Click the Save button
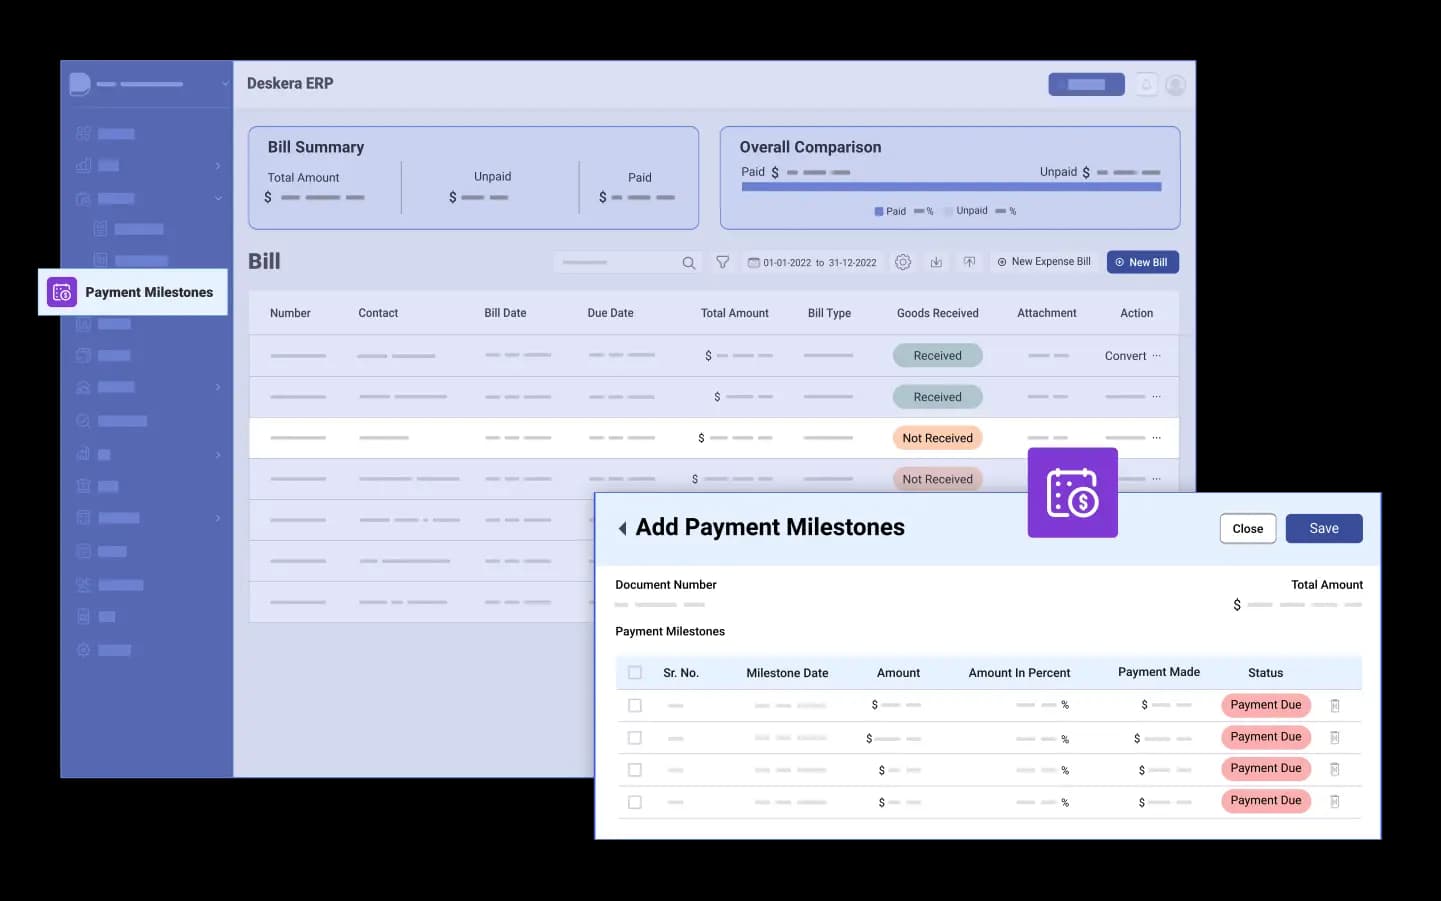The width and height of the screenshot is (1441, 901). pos(1323,529)
